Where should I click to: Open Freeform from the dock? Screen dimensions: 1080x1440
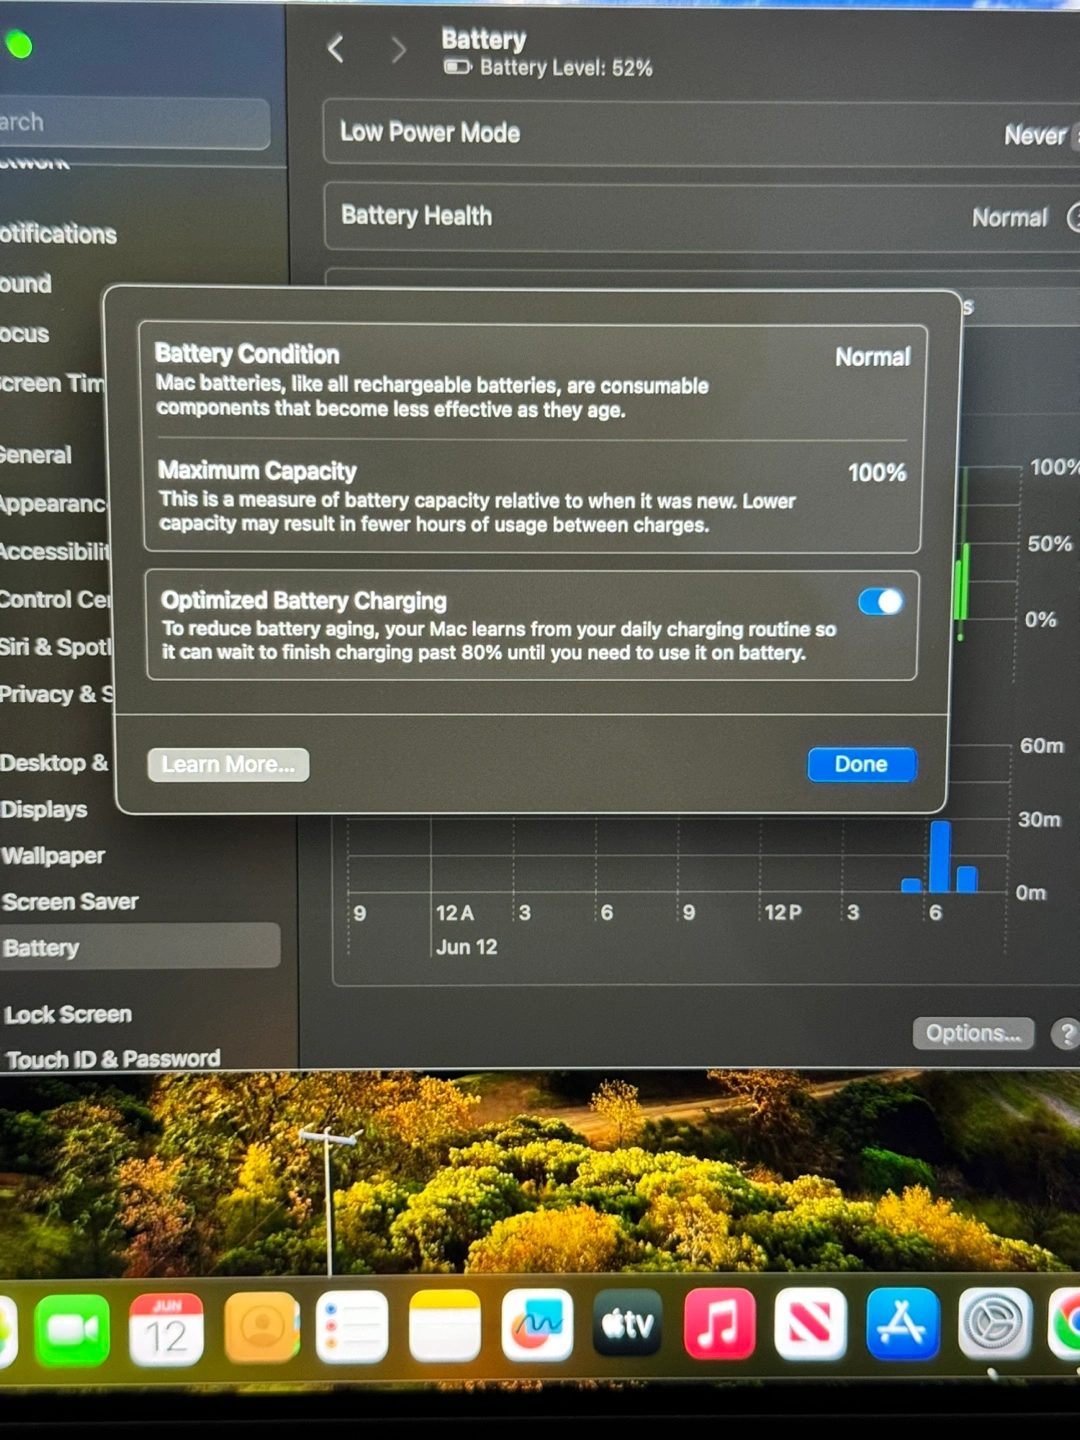[537, 1325]
